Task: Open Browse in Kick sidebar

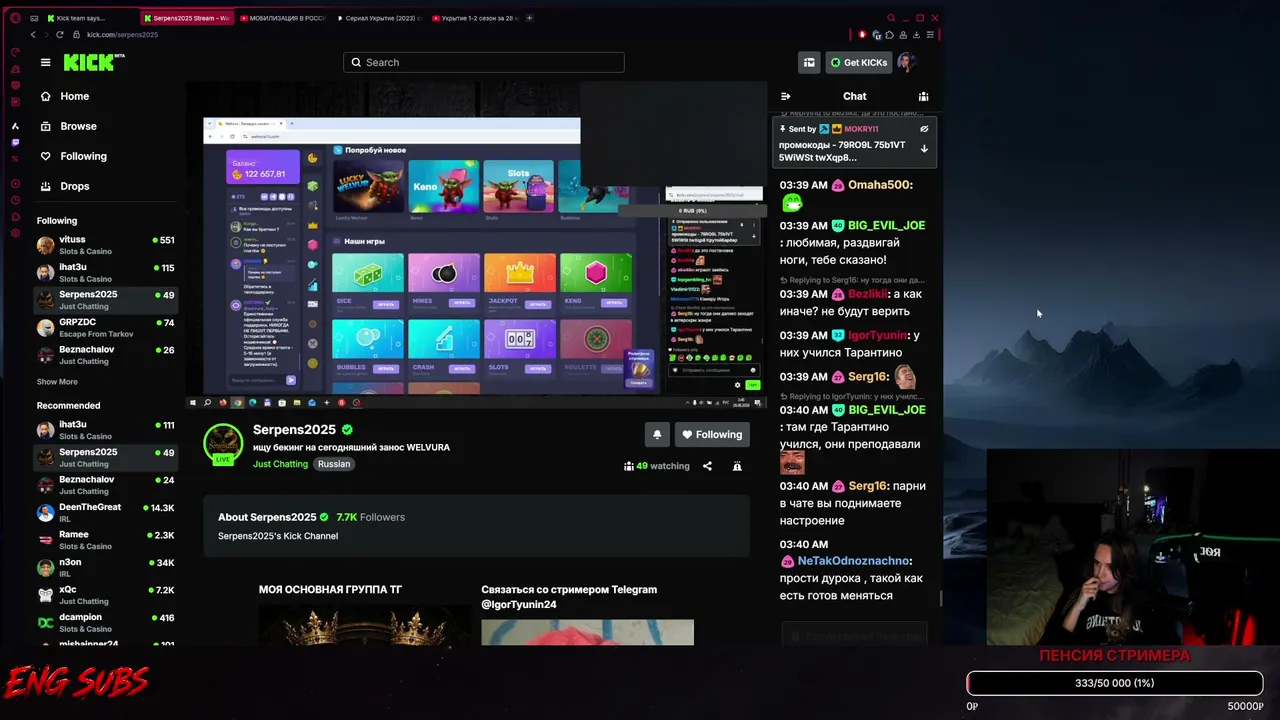Action: pos(69,126)
